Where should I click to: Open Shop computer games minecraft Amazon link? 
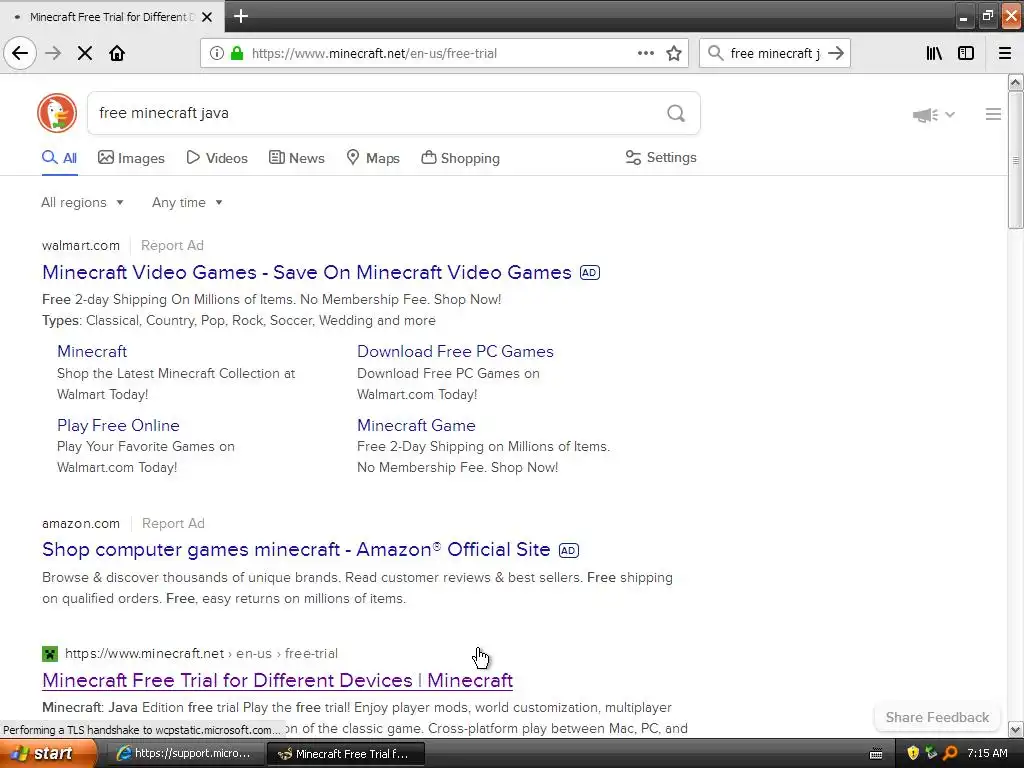296,550
